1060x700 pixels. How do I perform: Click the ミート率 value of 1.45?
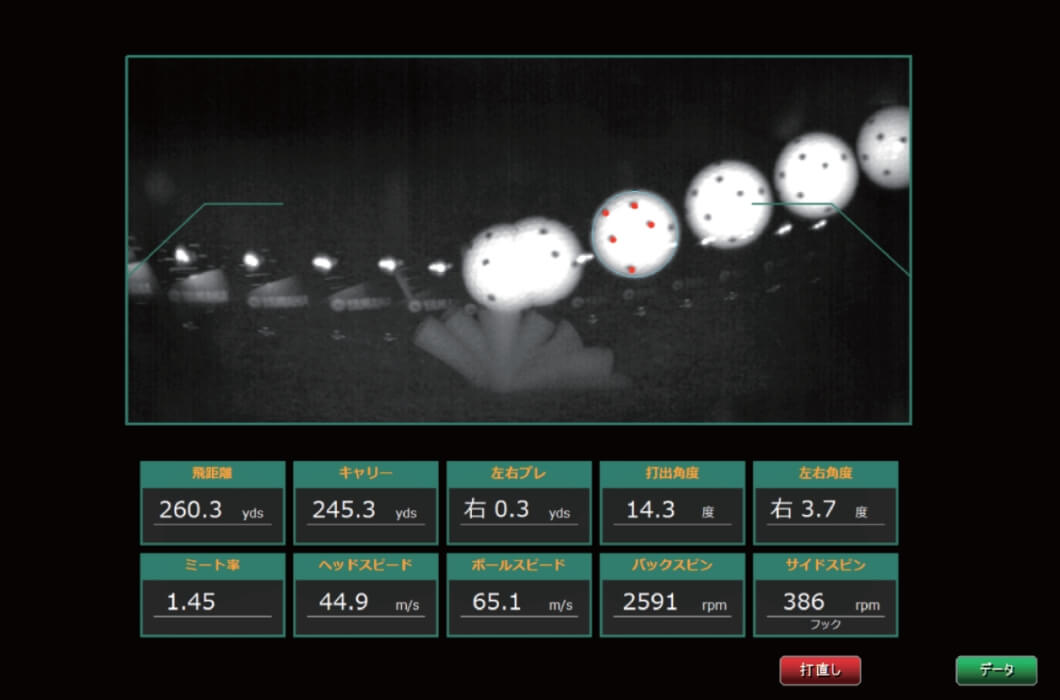pos(212,603)
